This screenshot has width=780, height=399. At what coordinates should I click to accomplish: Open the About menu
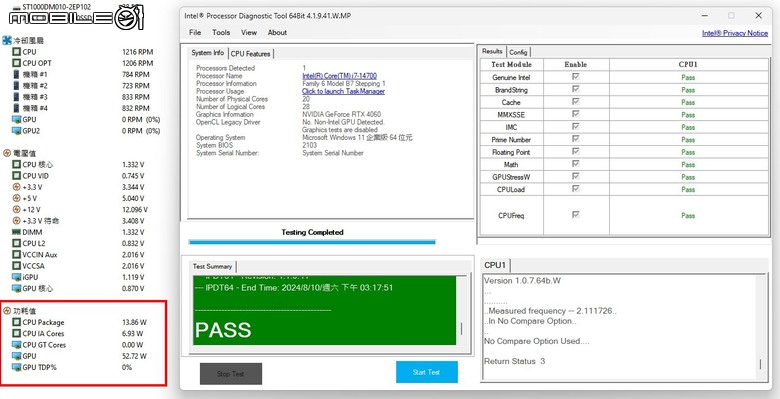coord(277,32)
